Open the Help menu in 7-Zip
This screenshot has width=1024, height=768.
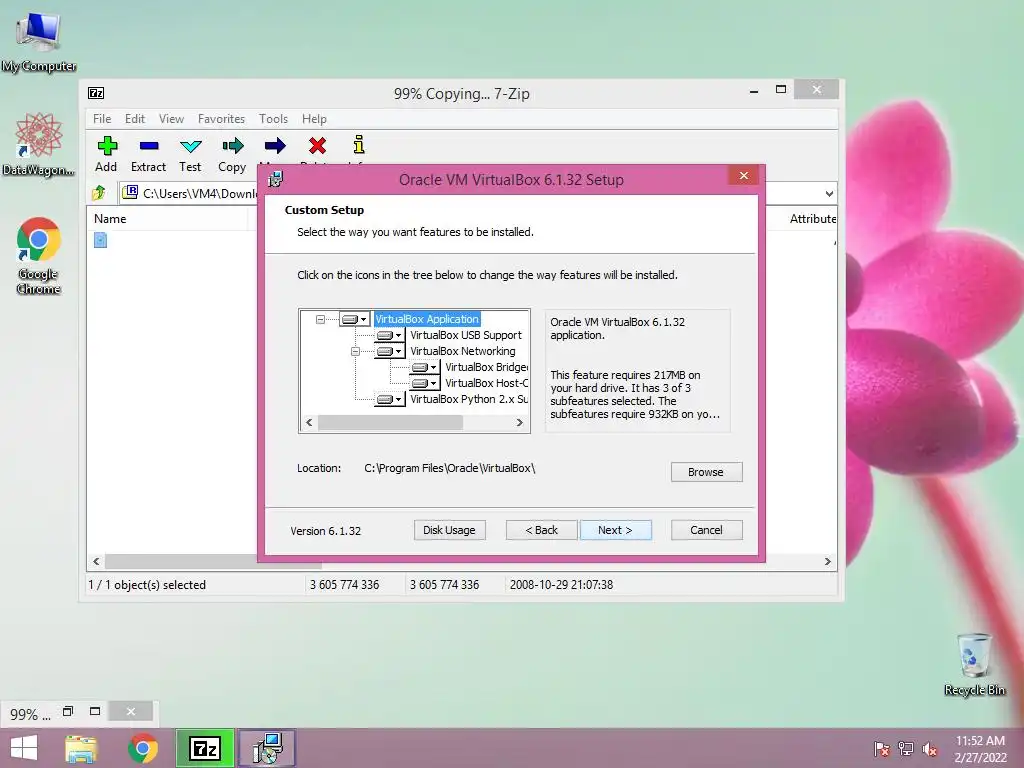pos(314,119)
